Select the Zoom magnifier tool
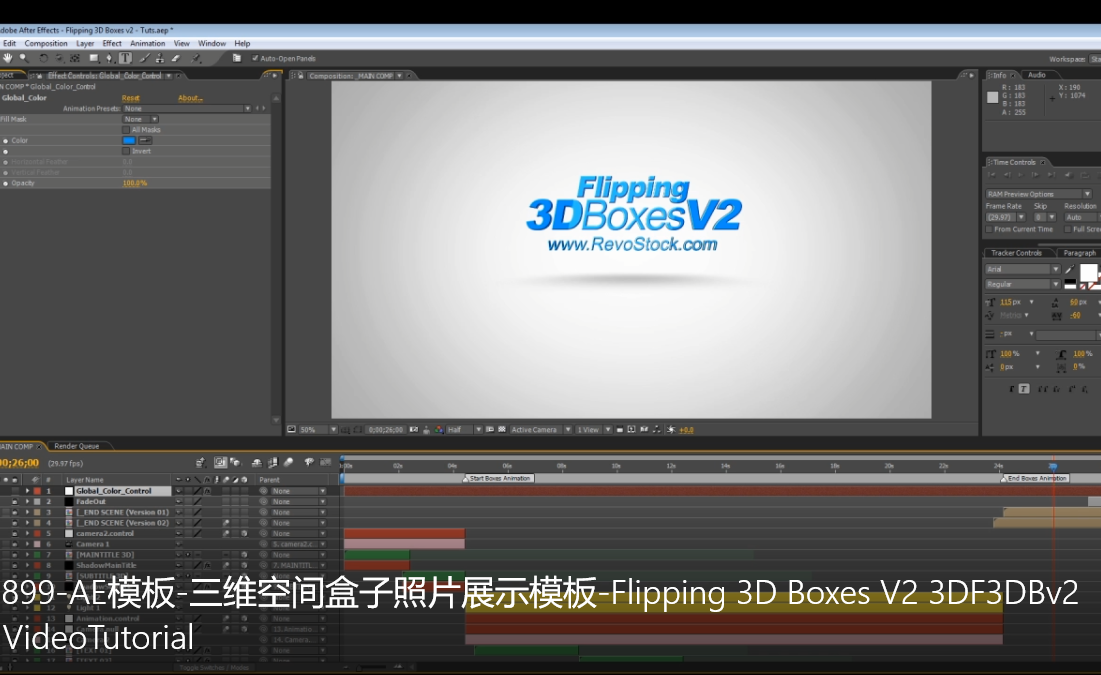This screenshot has height=675, width=1101. [x=23, y=58]
